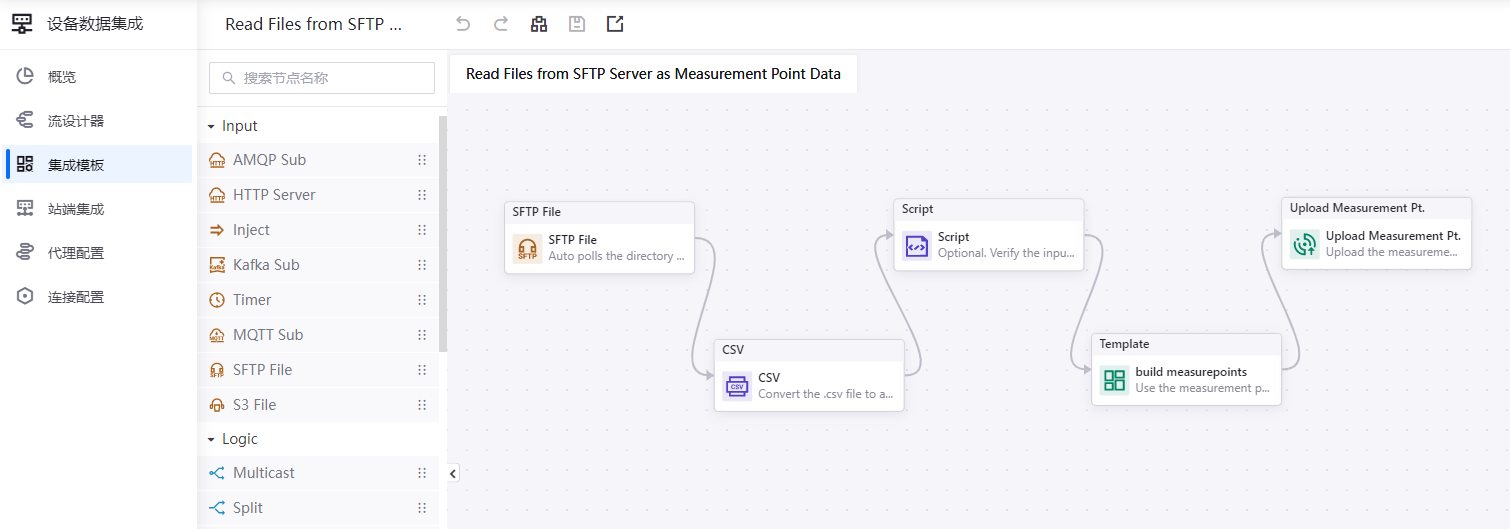
Task: Click the auto-layout icon in toolbar
Action: point(539,24)
